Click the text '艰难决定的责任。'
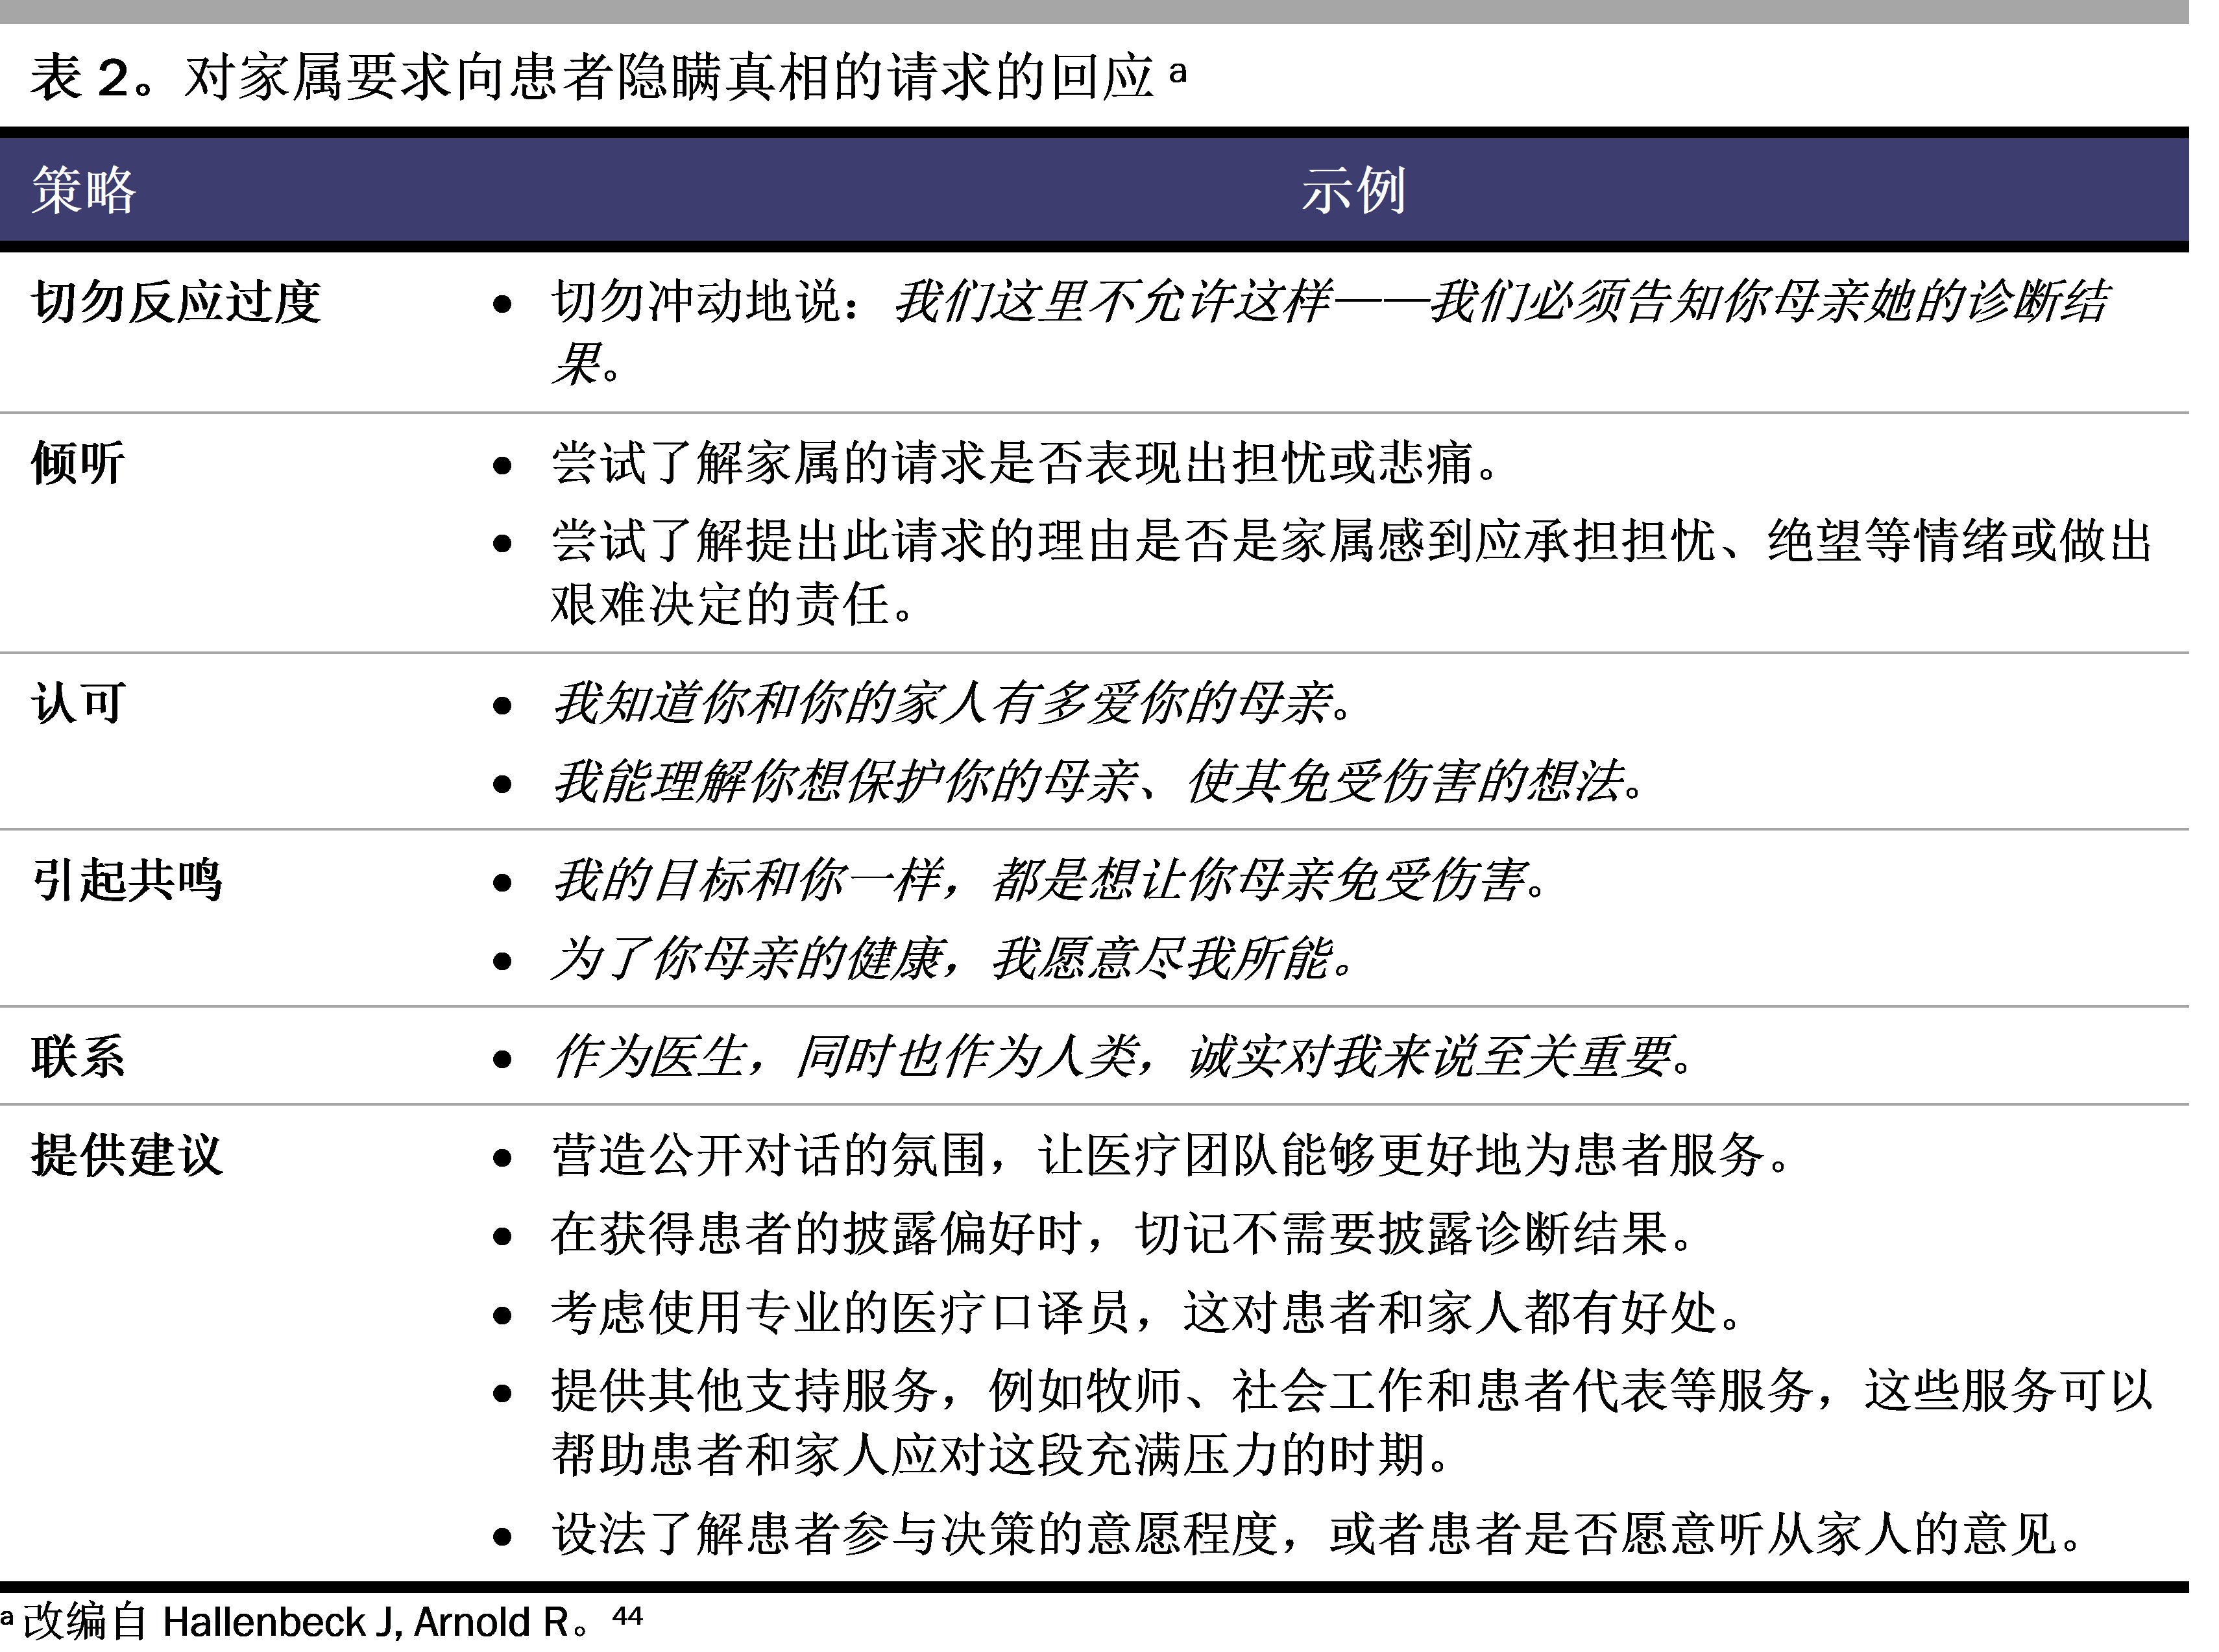2219x1652 pixels. tap(733, 604)
